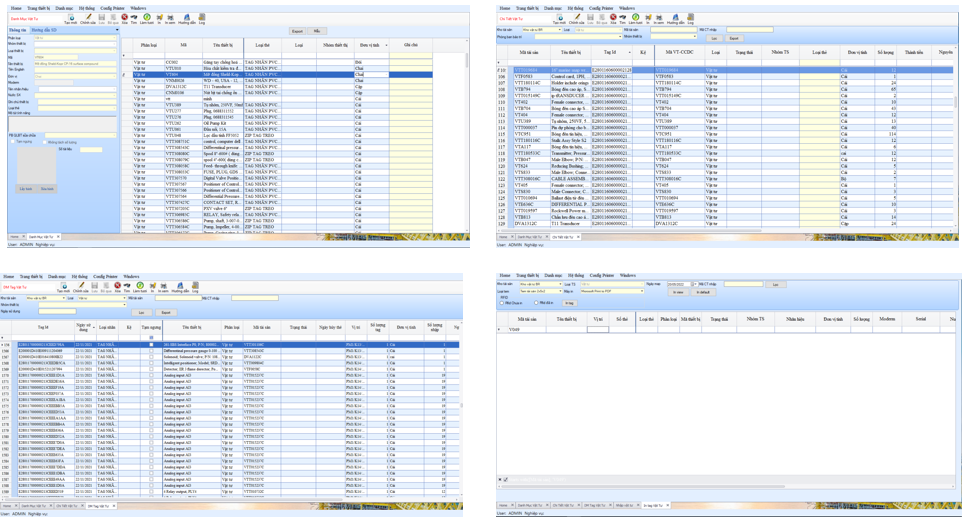Click Log icon in Chi Tiết Vật Tư toolbar

click(691, 18)
